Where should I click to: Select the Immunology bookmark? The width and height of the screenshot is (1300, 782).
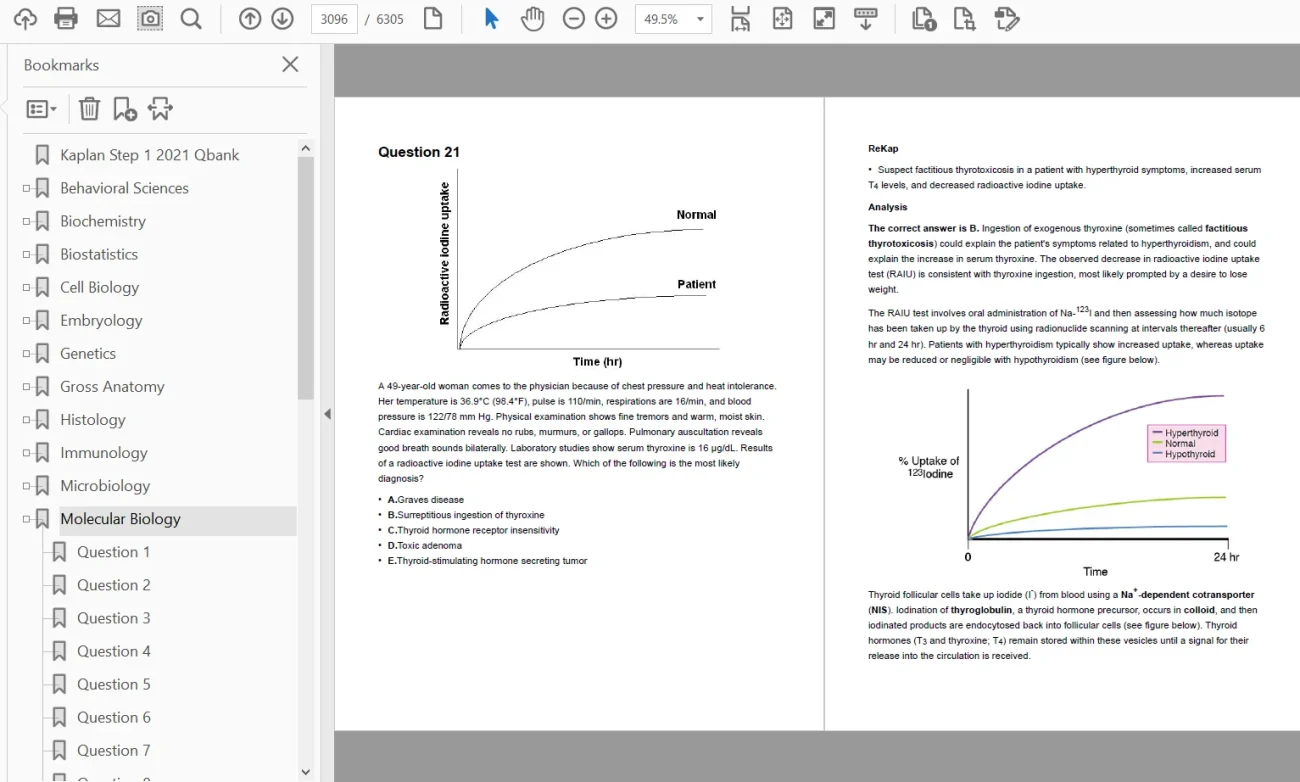tap(103, 453)
